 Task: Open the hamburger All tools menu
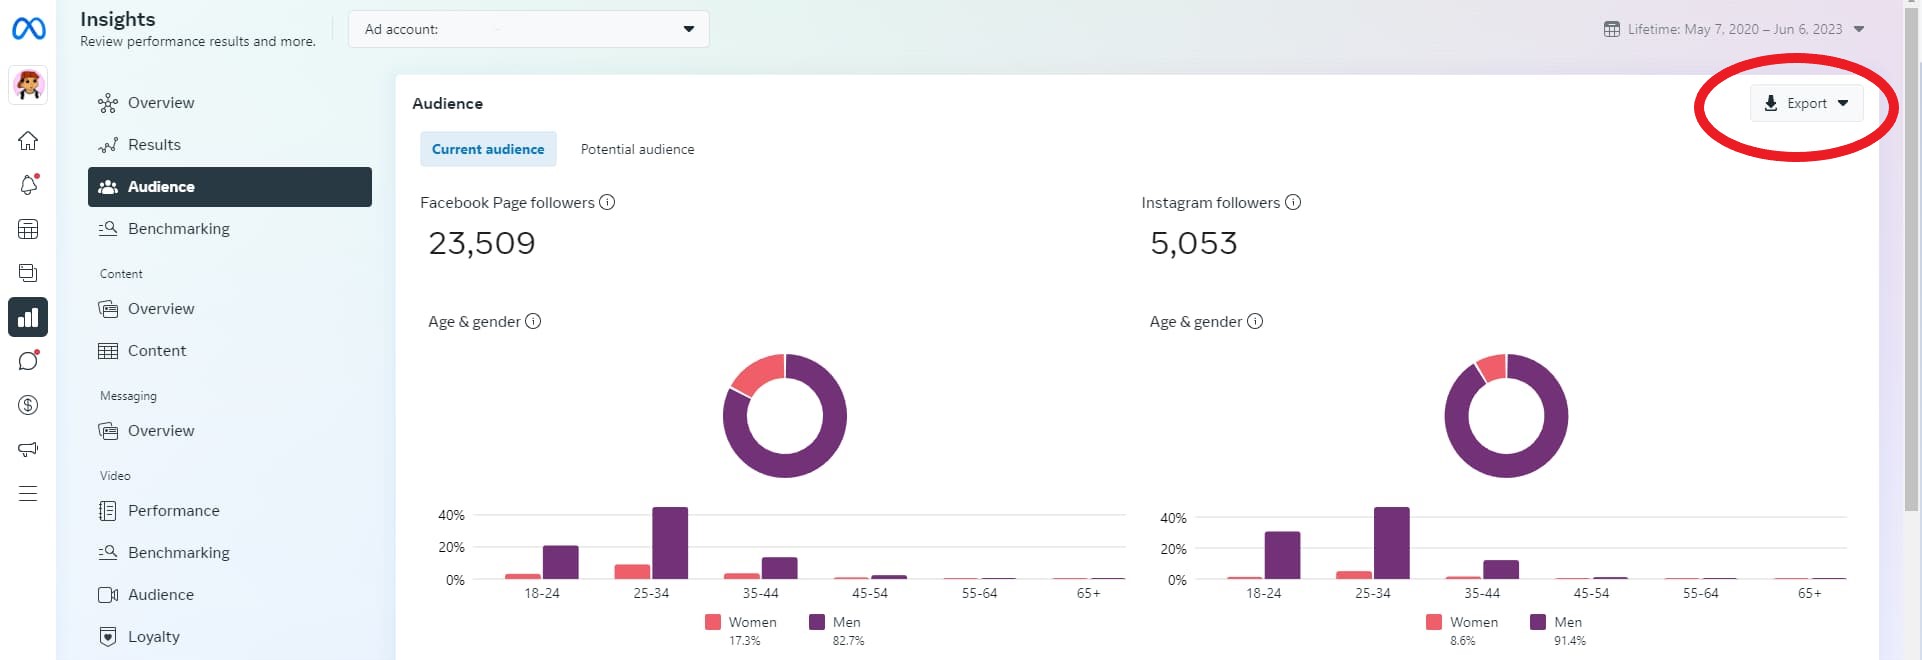point(28,493)
